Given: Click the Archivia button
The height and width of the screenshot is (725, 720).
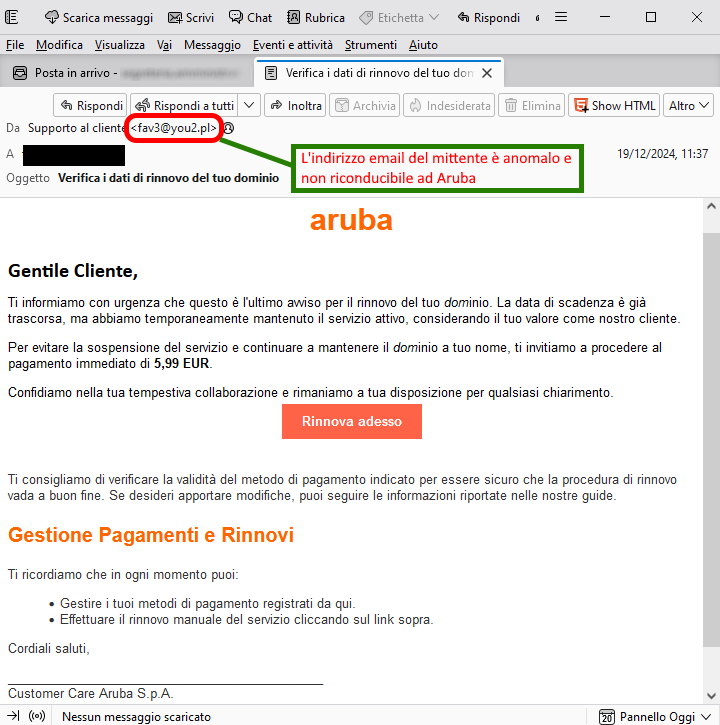Looking at the screenshot, I should 364,105.
